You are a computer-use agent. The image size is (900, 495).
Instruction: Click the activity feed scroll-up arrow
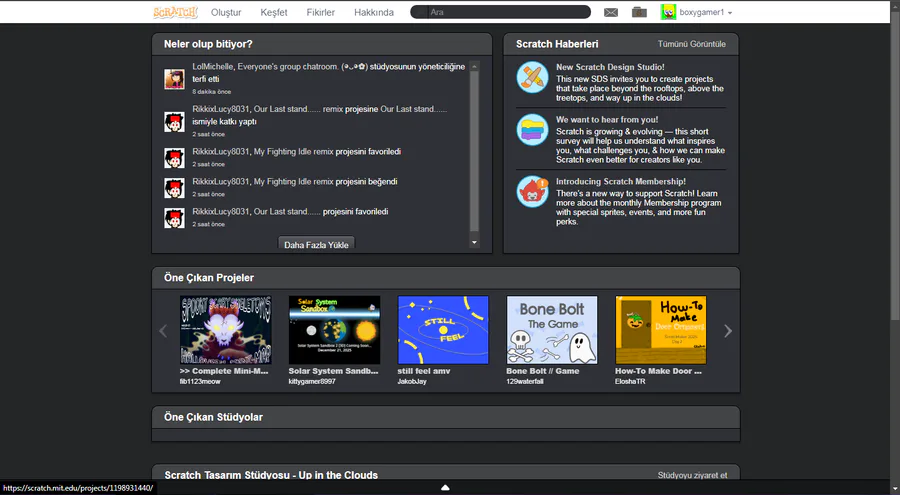coord(474,67)
